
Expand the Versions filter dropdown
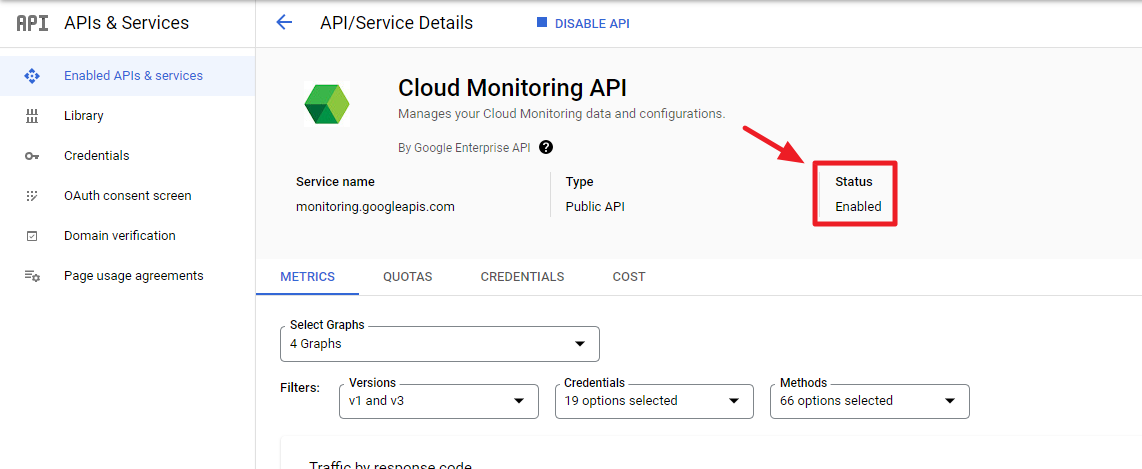tap(437, 401)
